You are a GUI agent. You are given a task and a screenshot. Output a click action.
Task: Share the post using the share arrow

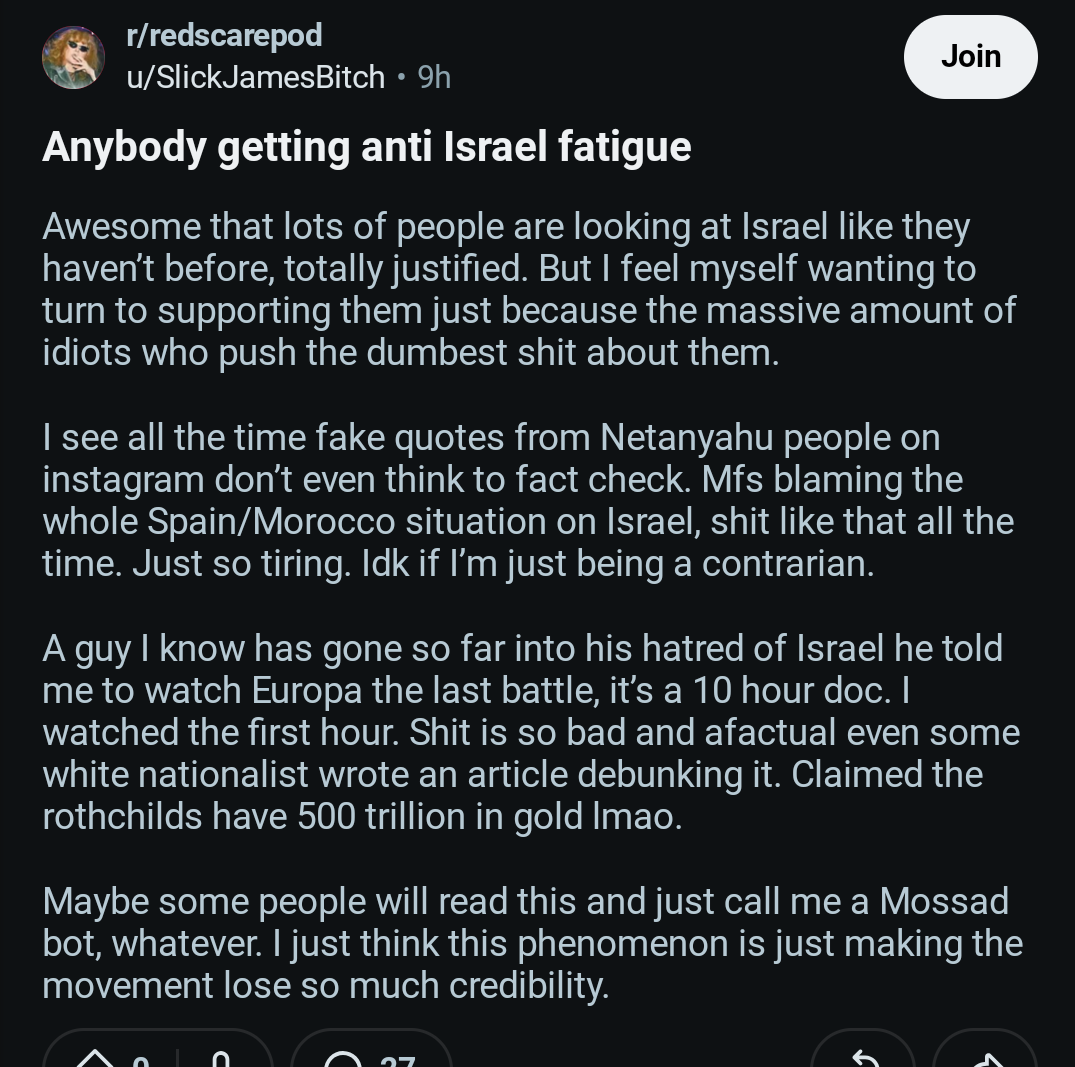point(985,1057)
